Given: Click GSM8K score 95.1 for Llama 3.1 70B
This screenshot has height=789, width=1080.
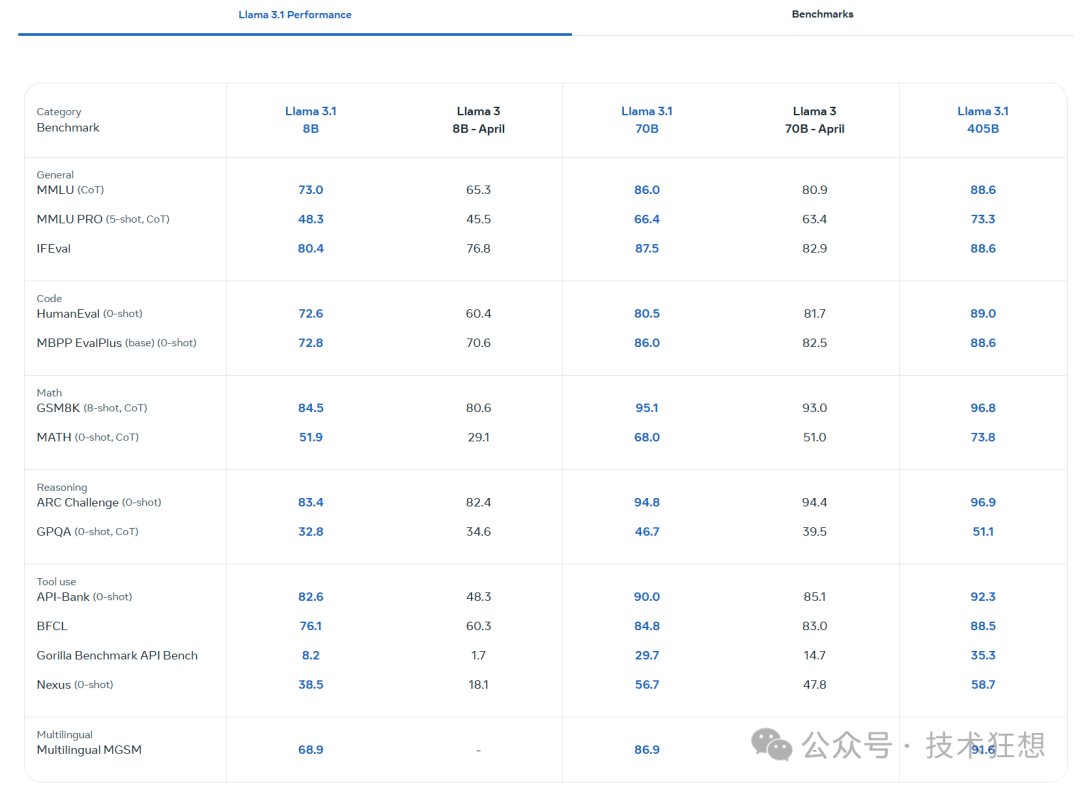Looking at the screenshot, I should click(647, 408).
